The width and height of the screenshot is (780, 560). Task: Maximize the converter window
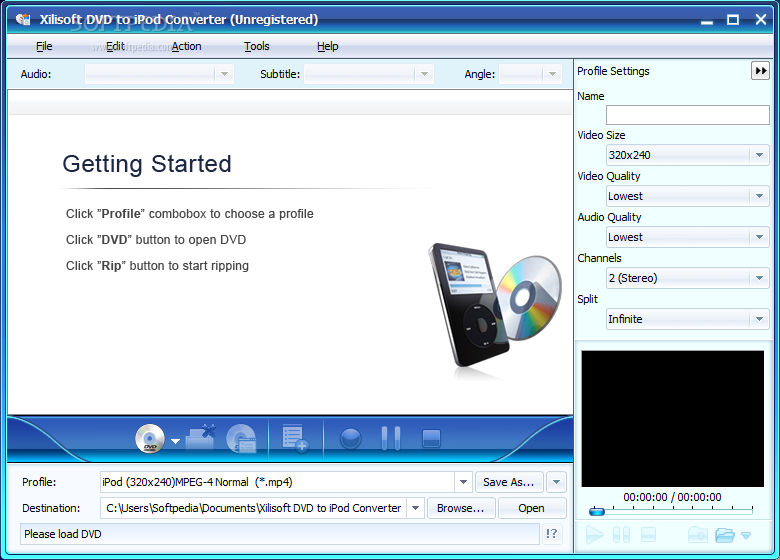(x=733, y=20)
